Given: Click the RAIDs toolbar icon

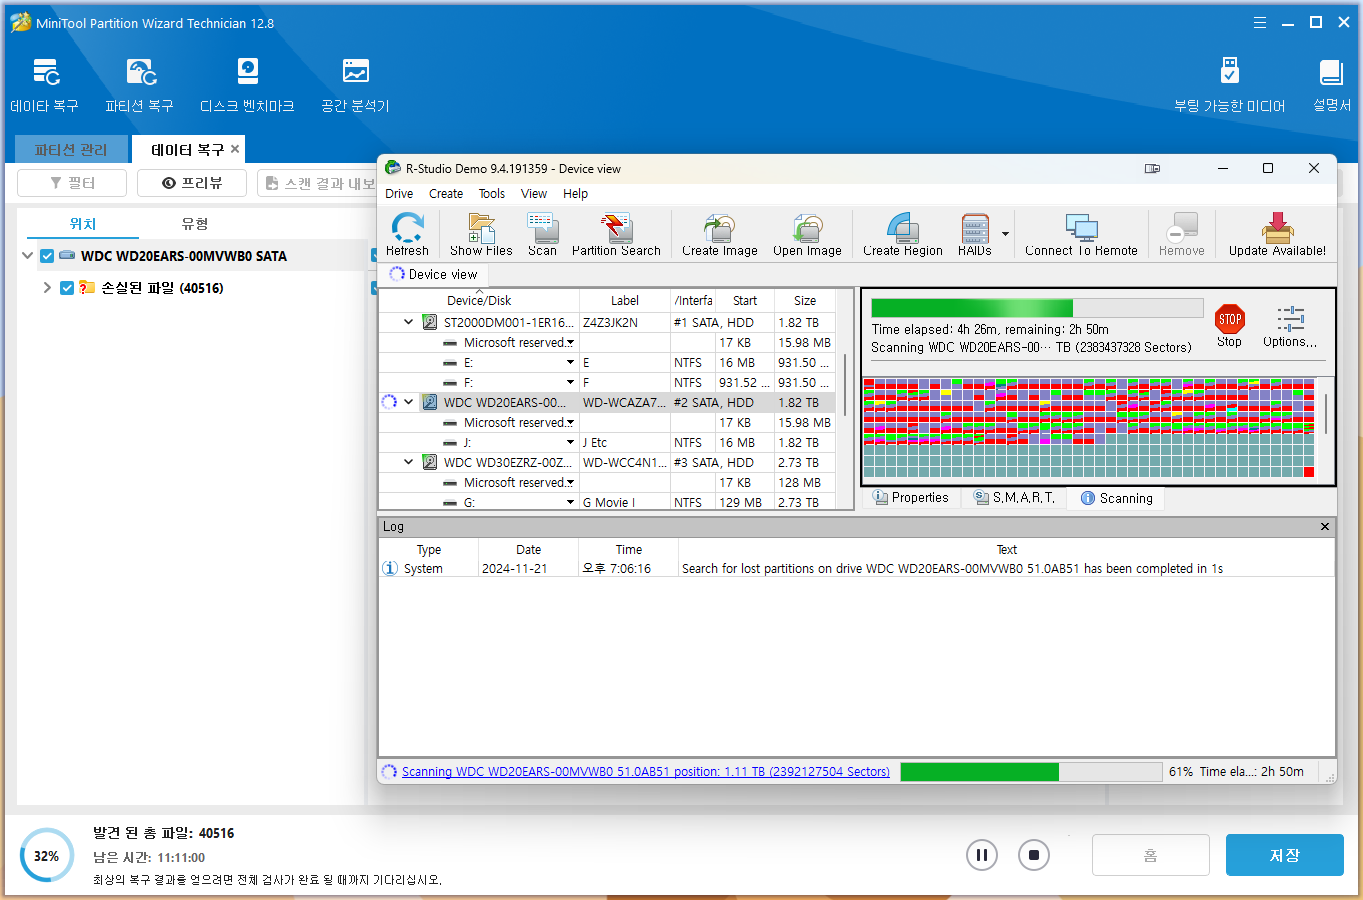Looking at the screenshot, I should [x=975, y=235].
